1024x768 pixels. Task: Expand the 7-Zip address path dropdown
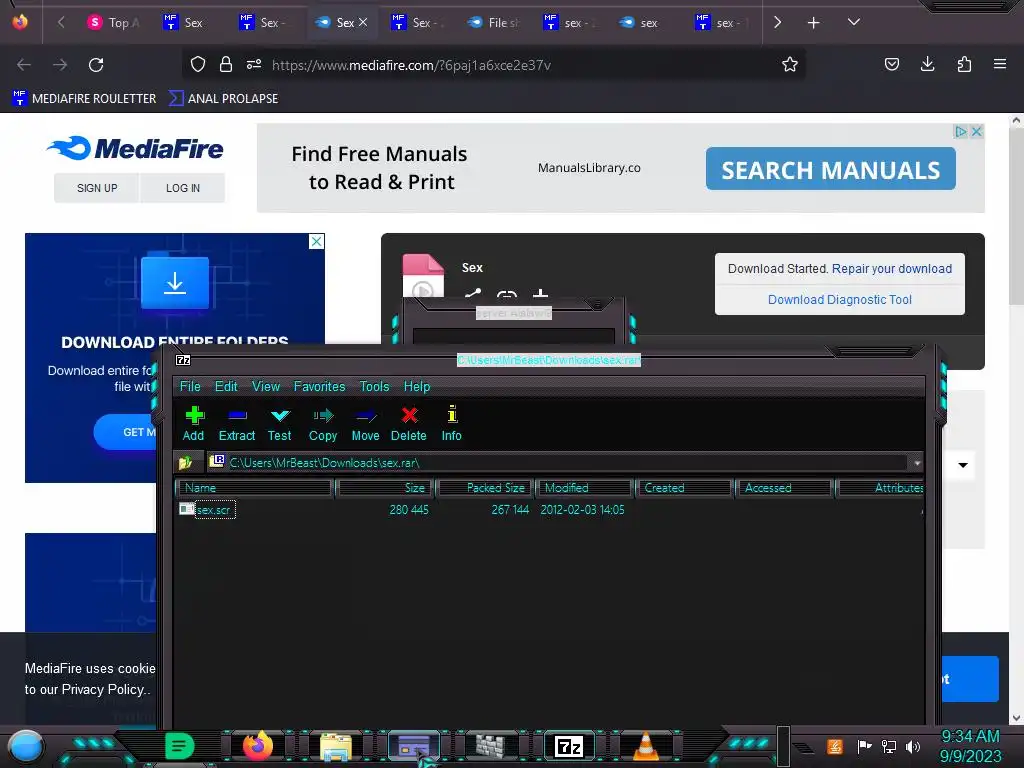pos(917,463)
